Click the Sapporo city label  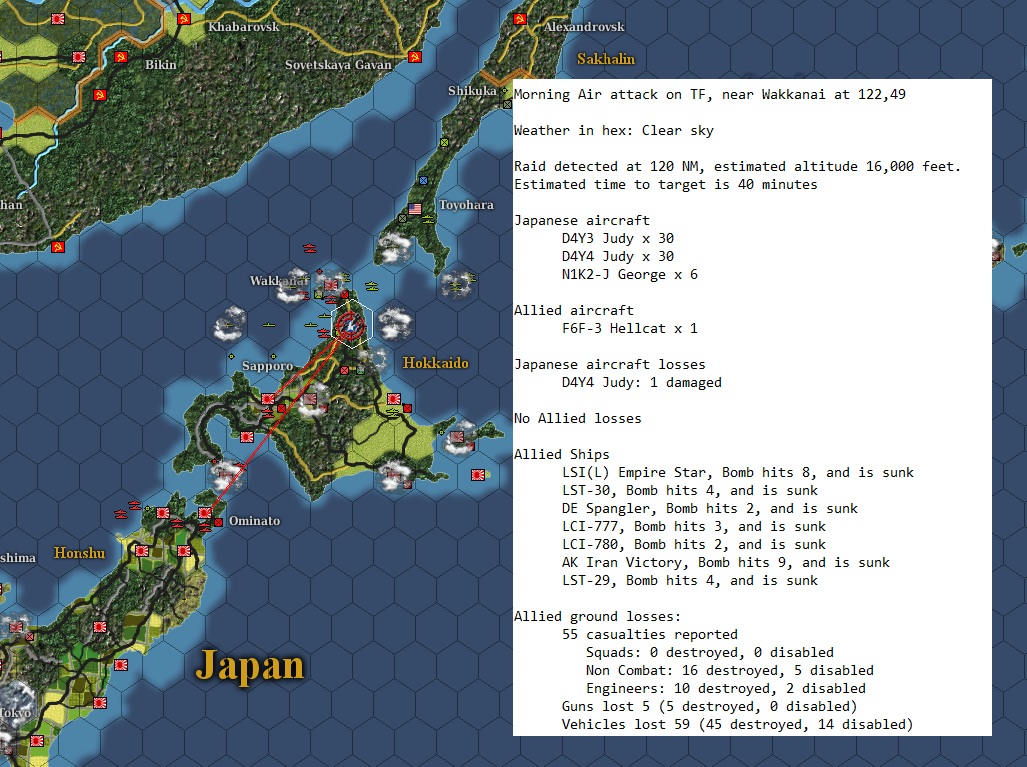(267, 365)
